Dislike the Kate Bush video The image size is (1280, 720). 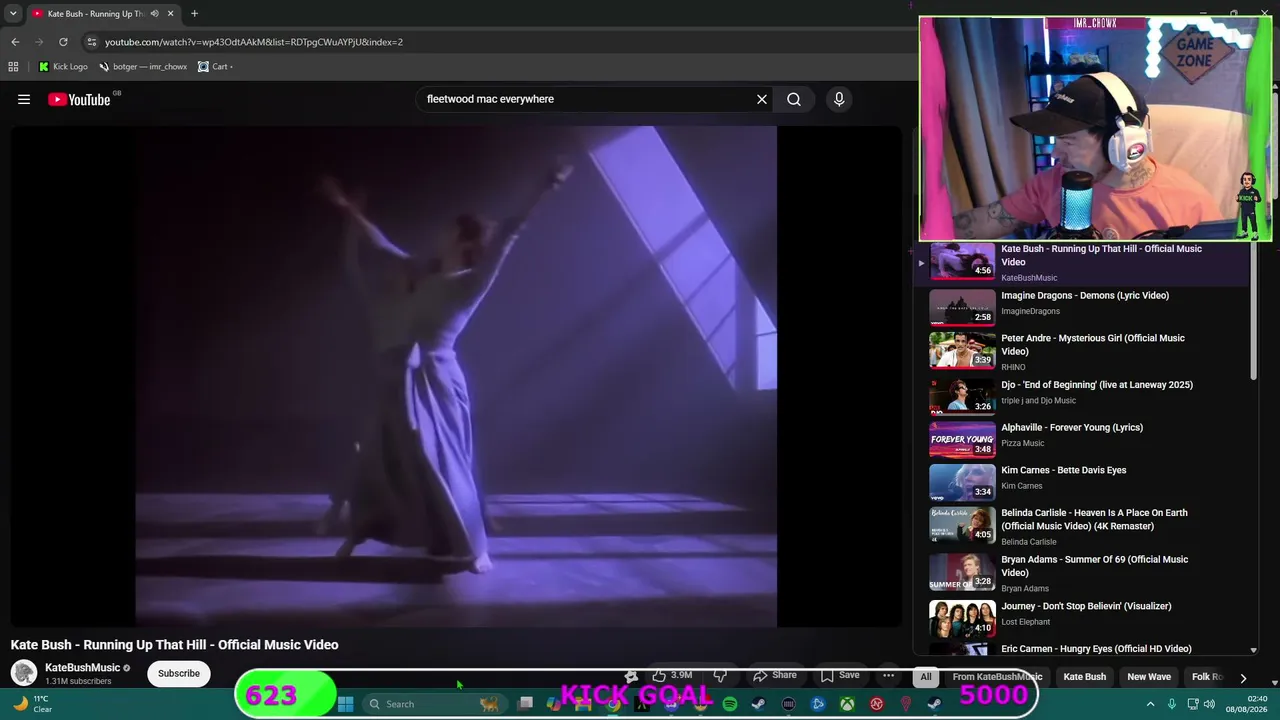click(x=720, y=676)
